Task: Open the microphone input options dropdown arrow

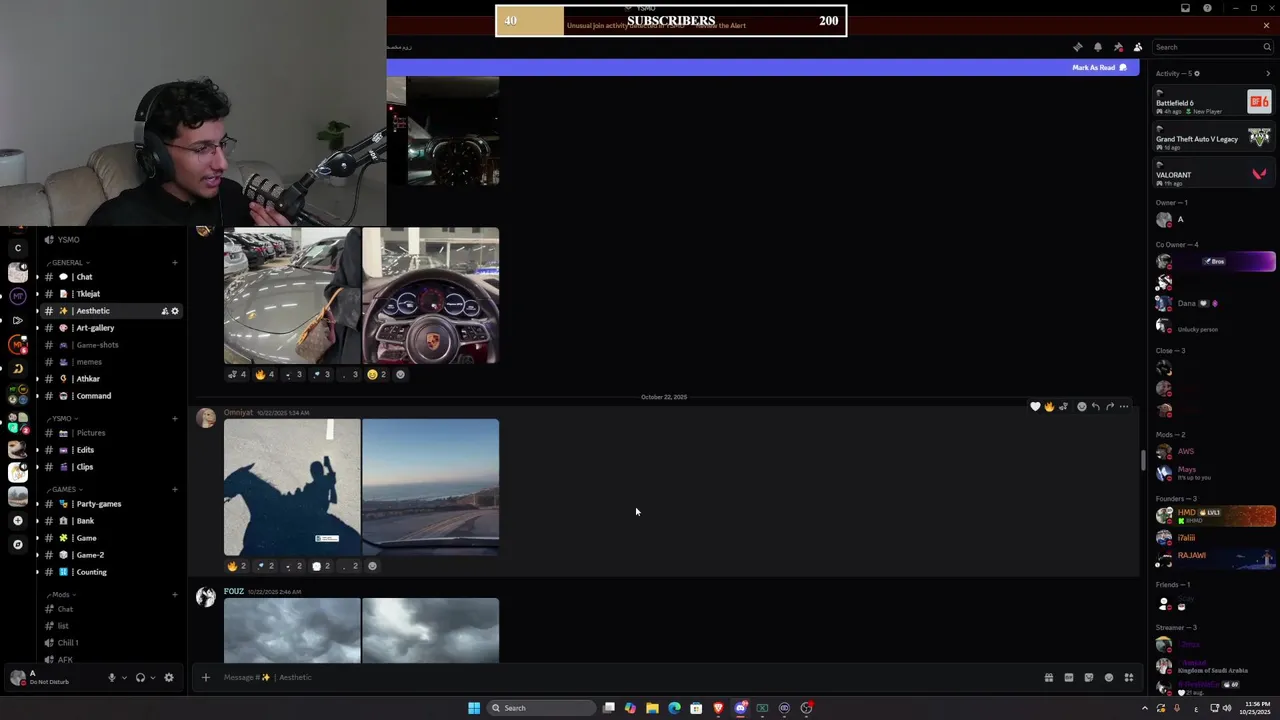Action: 124,677
